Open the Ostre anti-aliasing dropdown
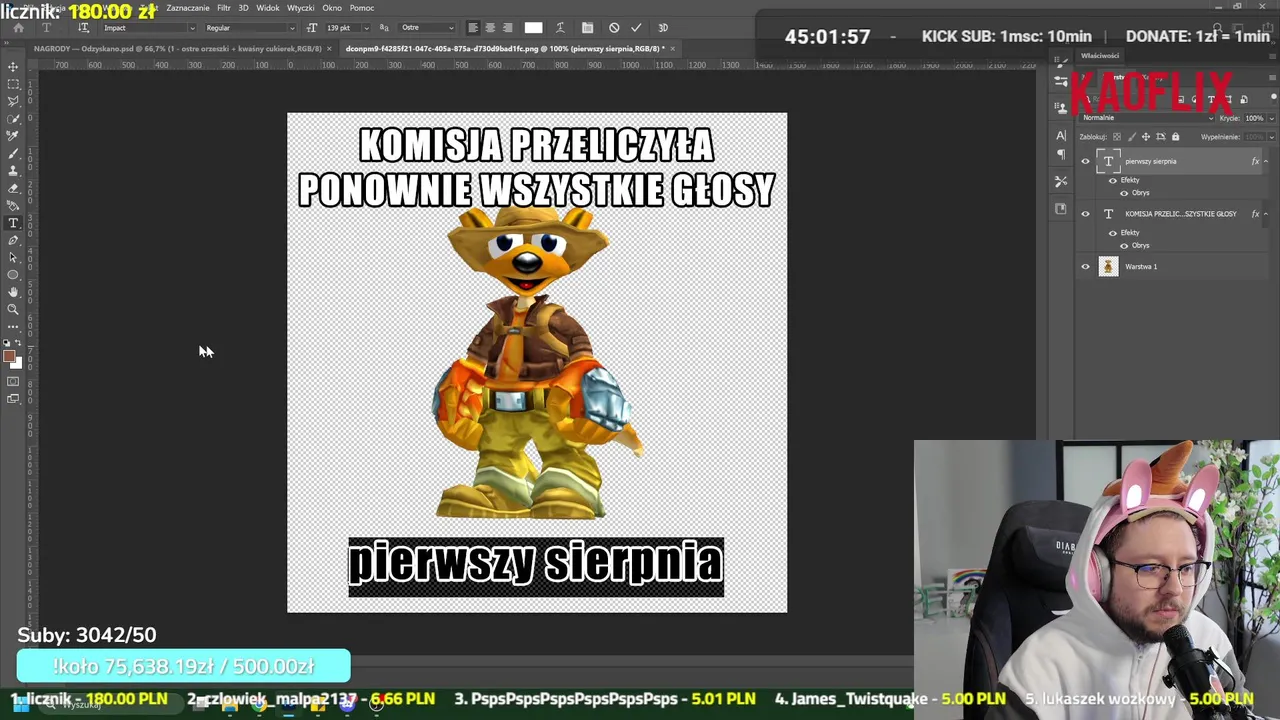 coord(427,27)
